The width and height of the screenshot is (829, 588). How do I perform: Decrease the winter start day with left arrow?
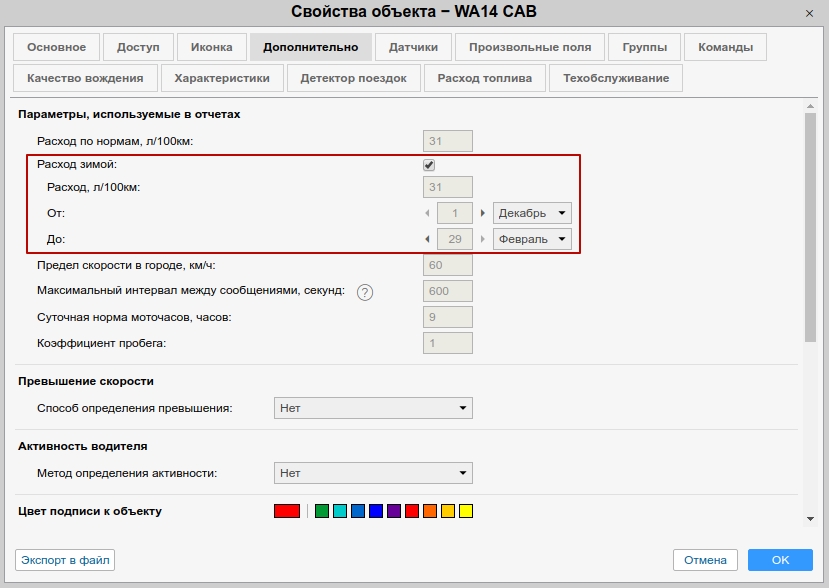click(x=428, y=213)
